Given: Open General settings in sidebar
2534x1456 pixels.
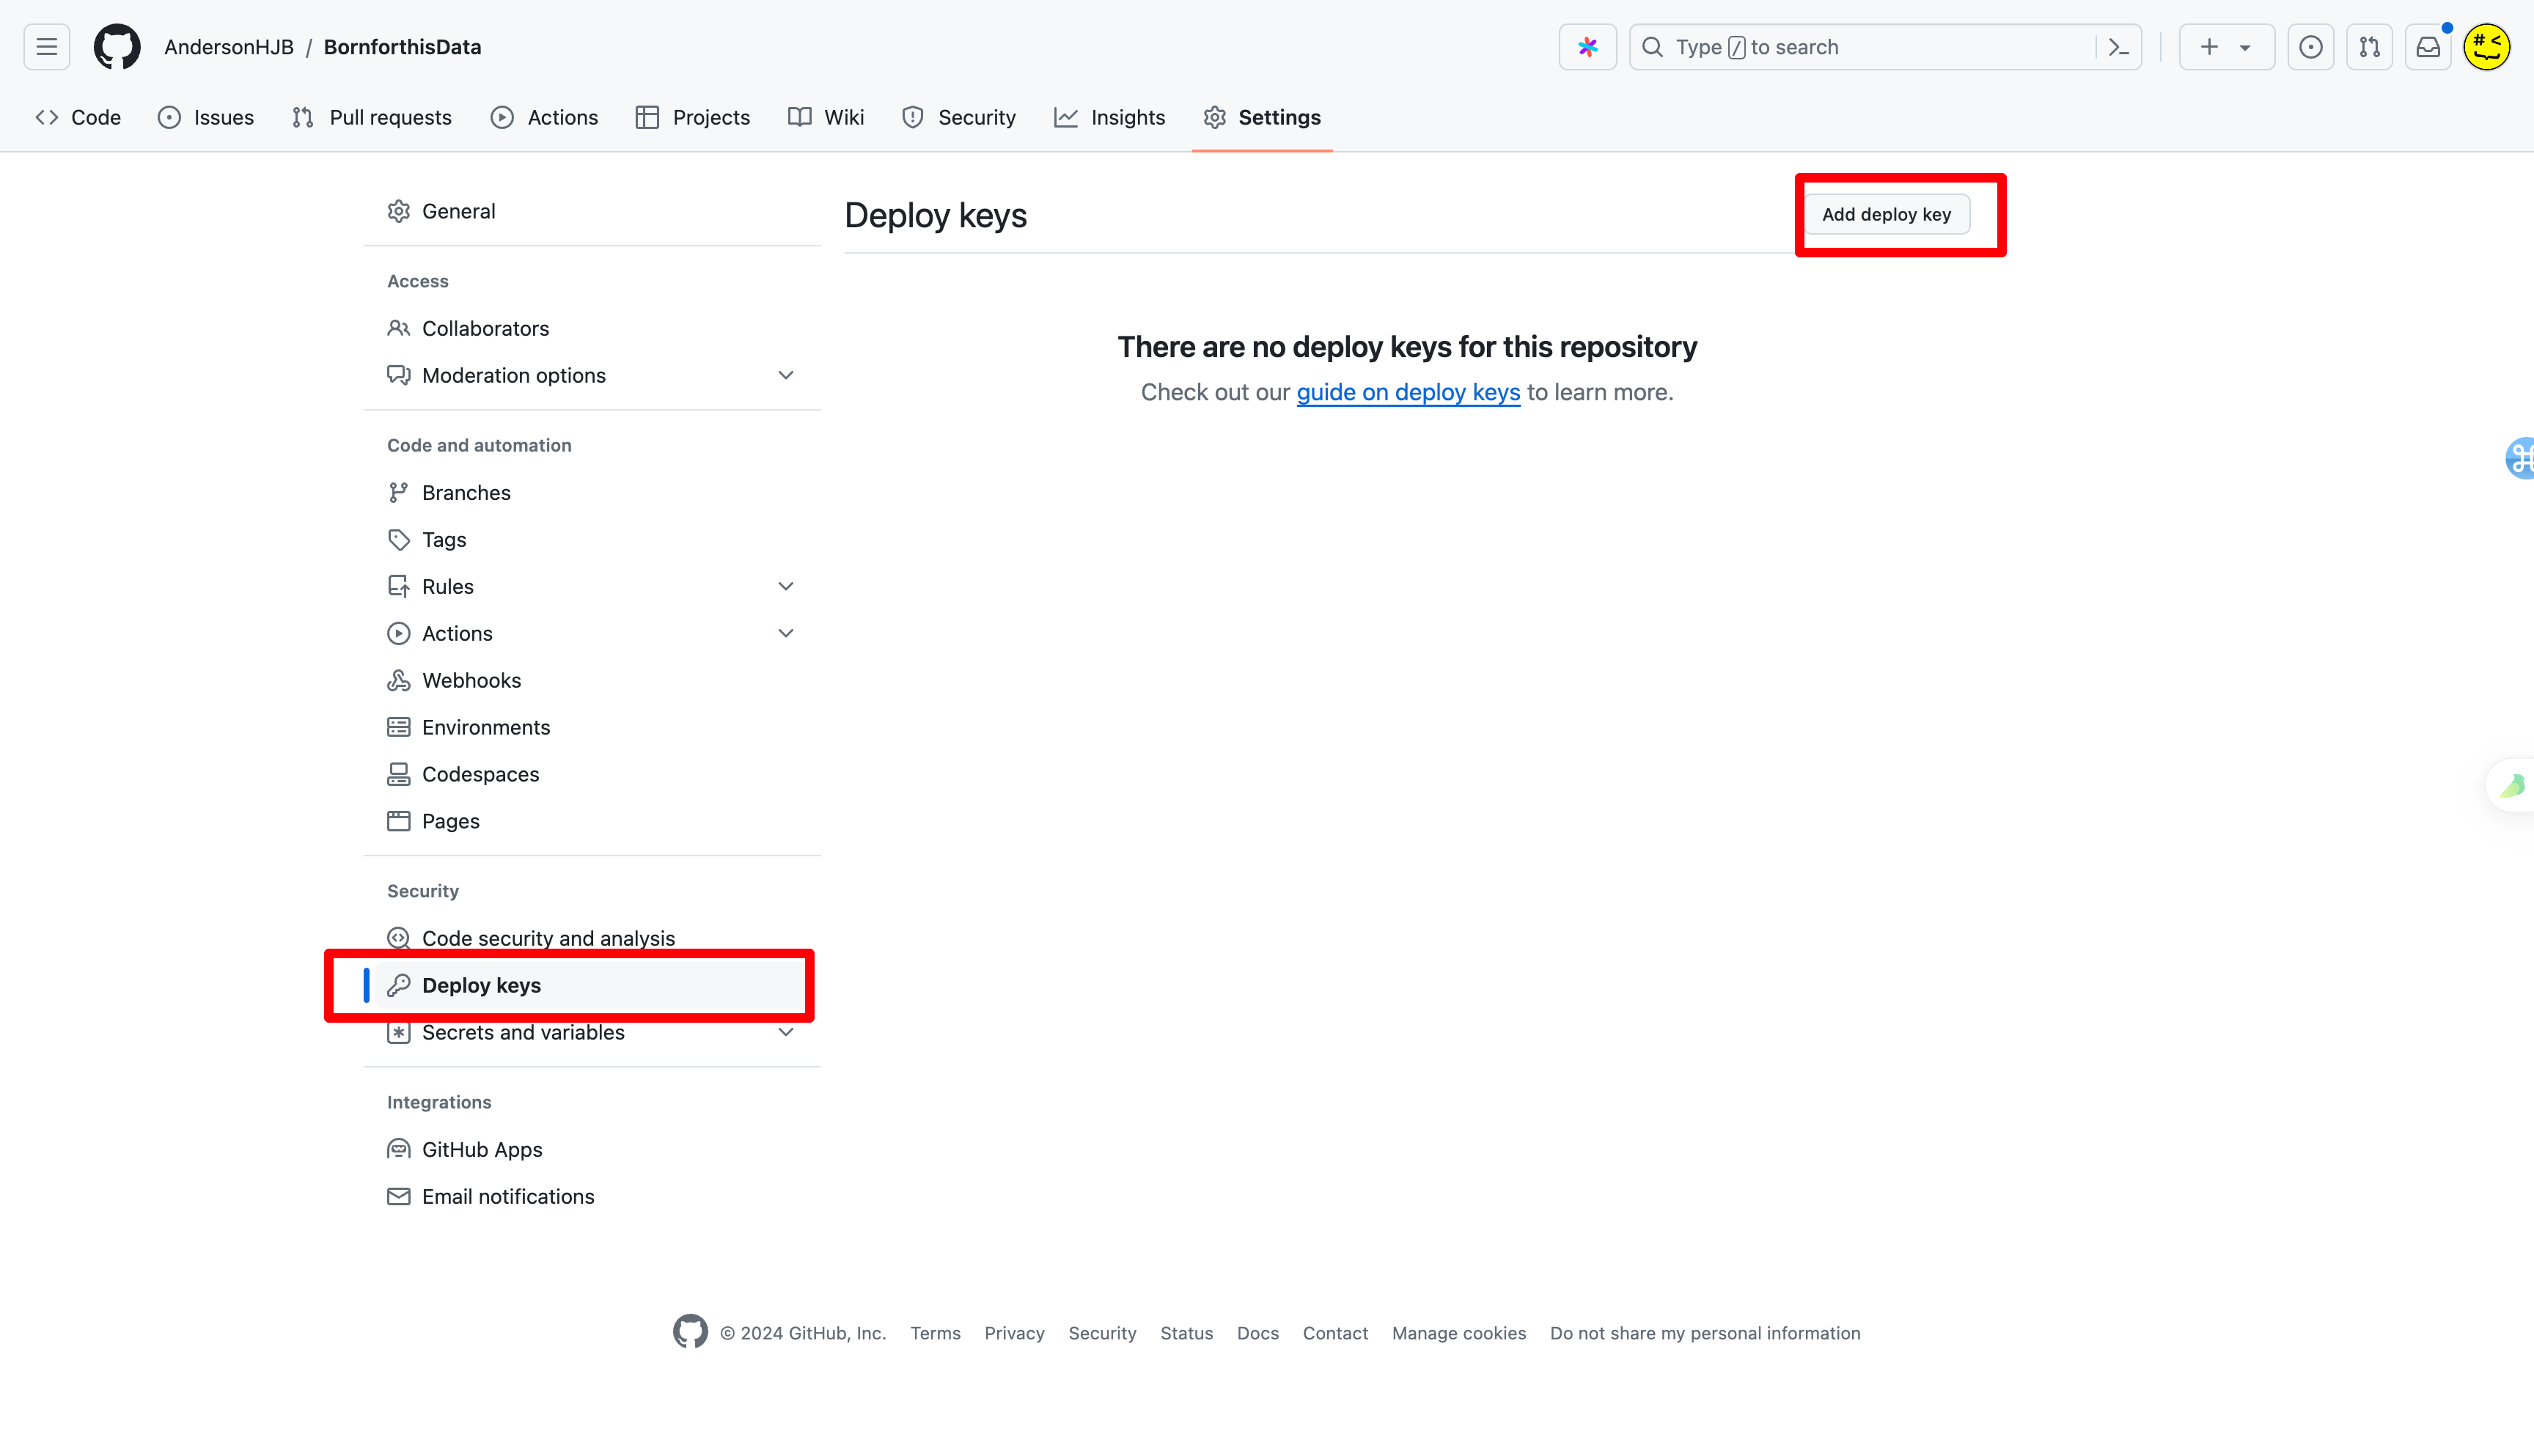Looking at the screenshot, I should (x=592, y=211).
